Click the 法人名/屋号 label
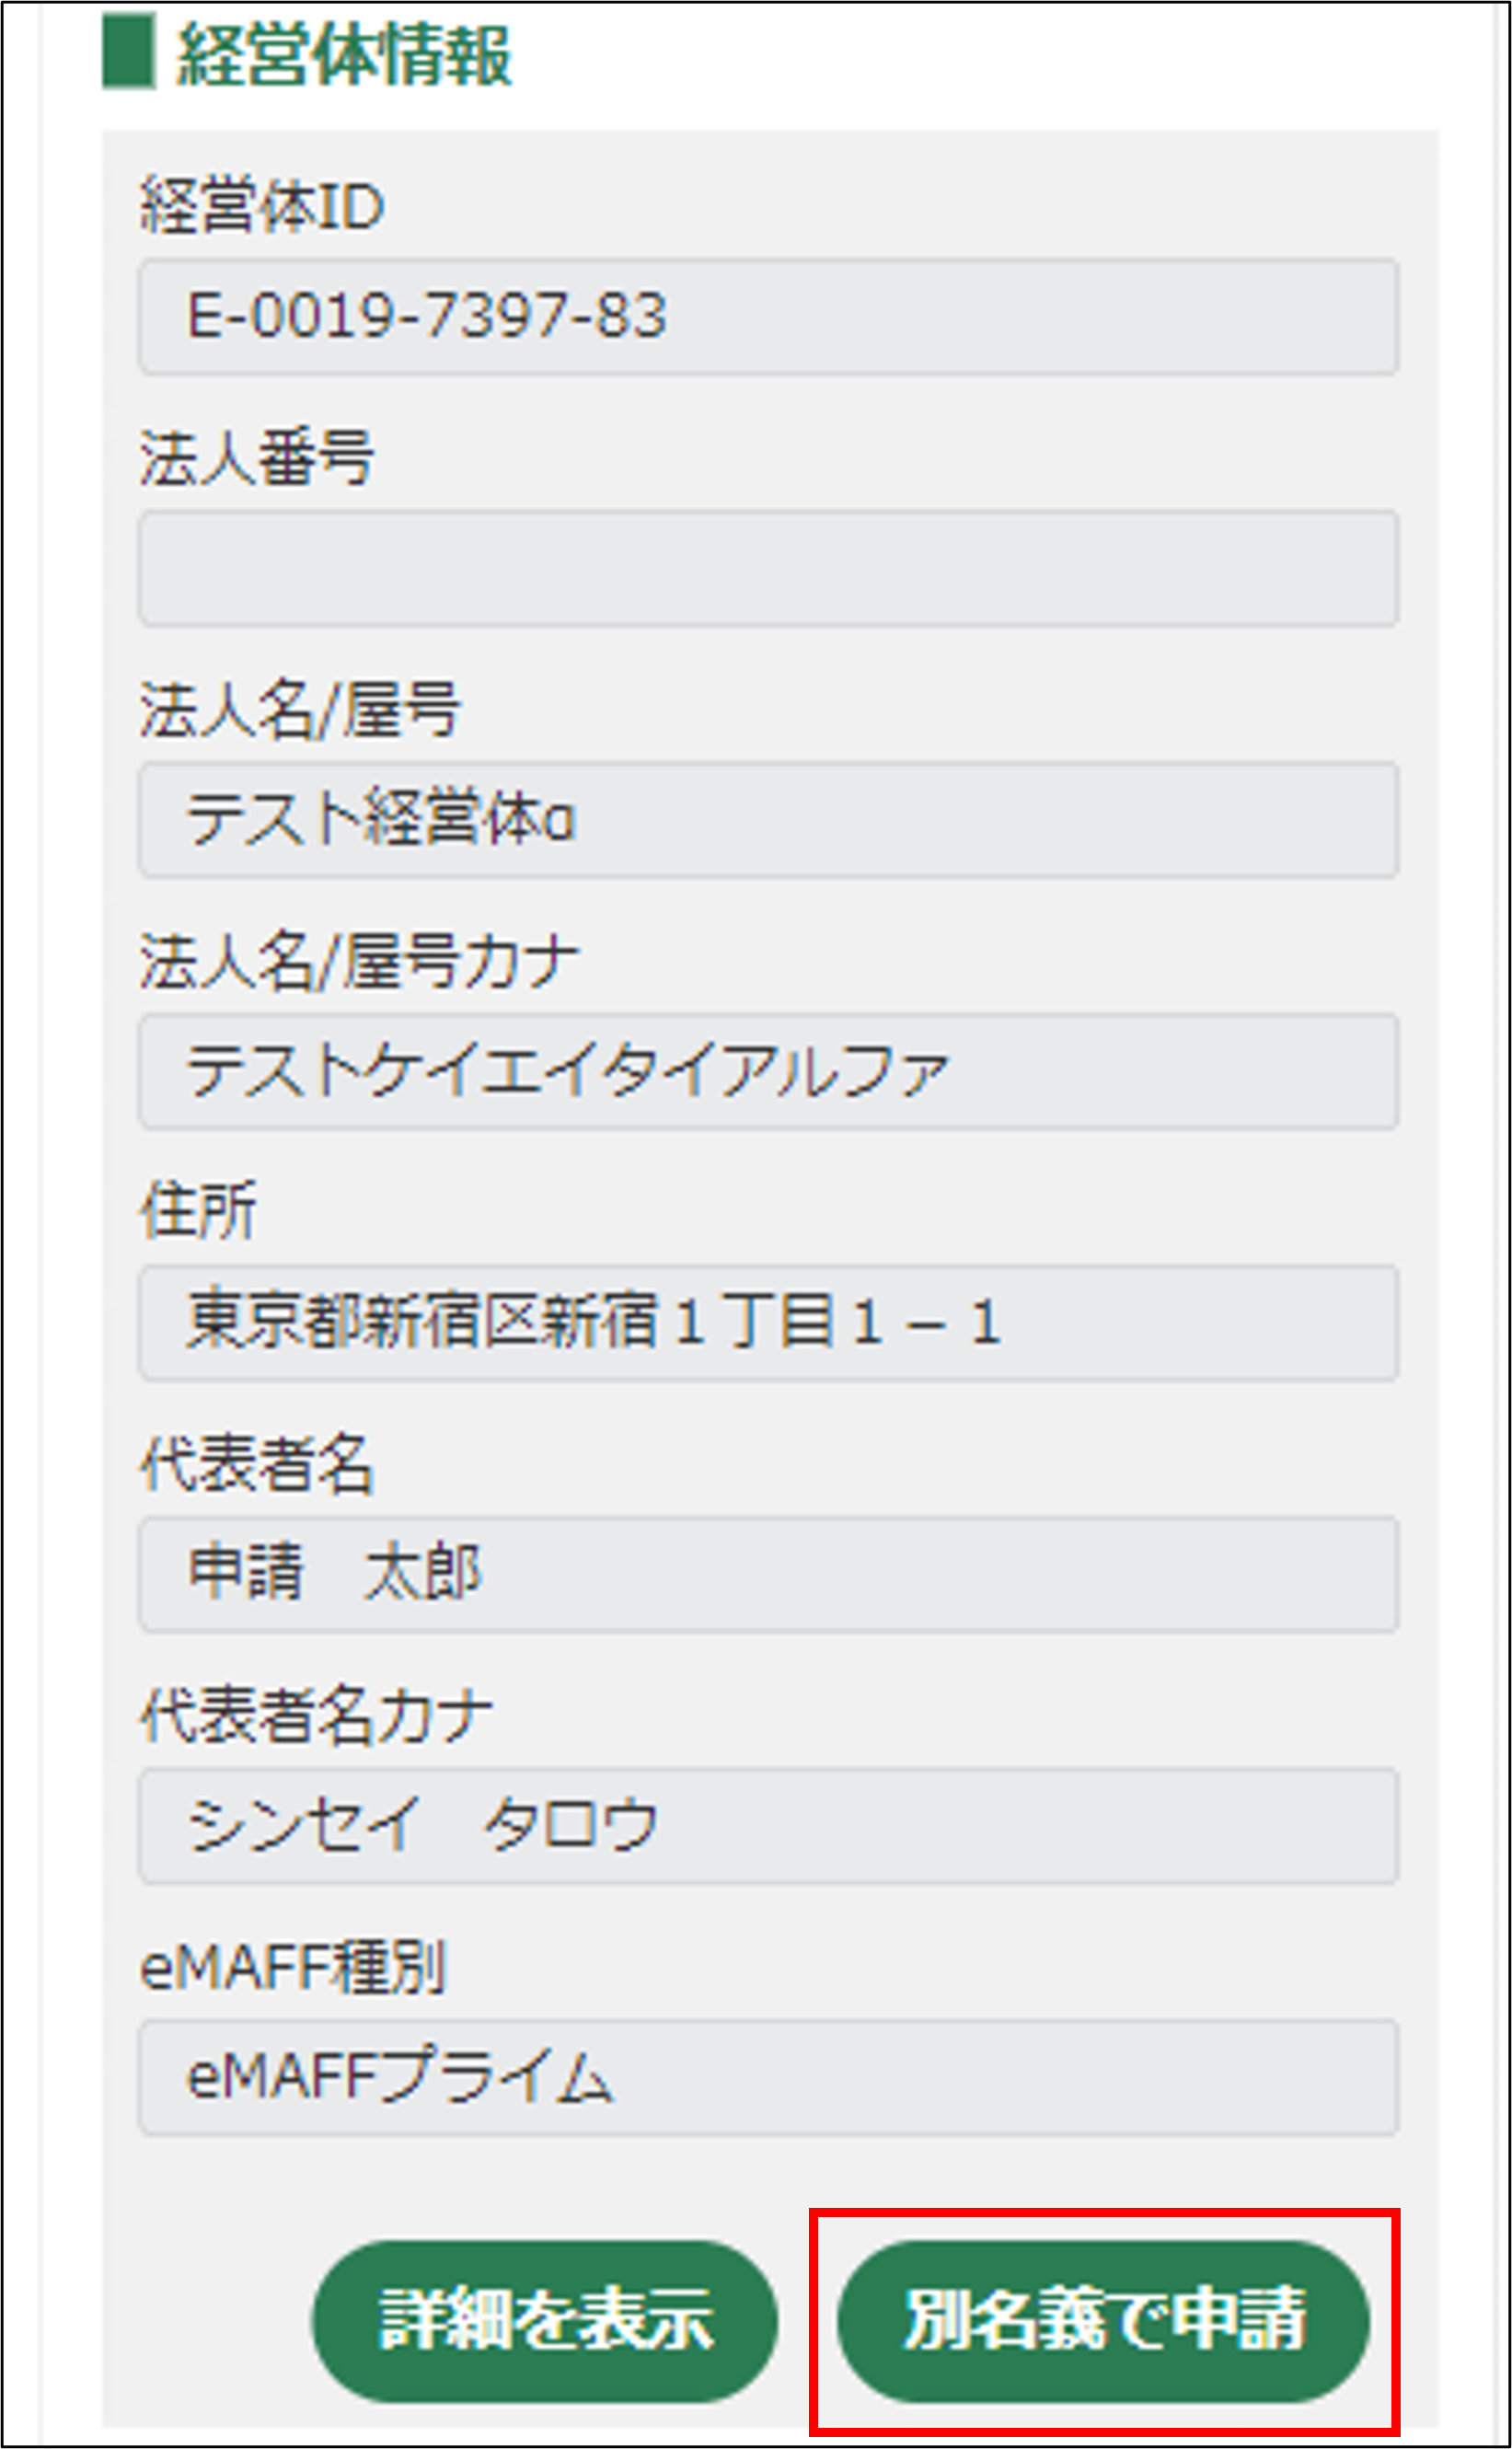 pos(299,710)
